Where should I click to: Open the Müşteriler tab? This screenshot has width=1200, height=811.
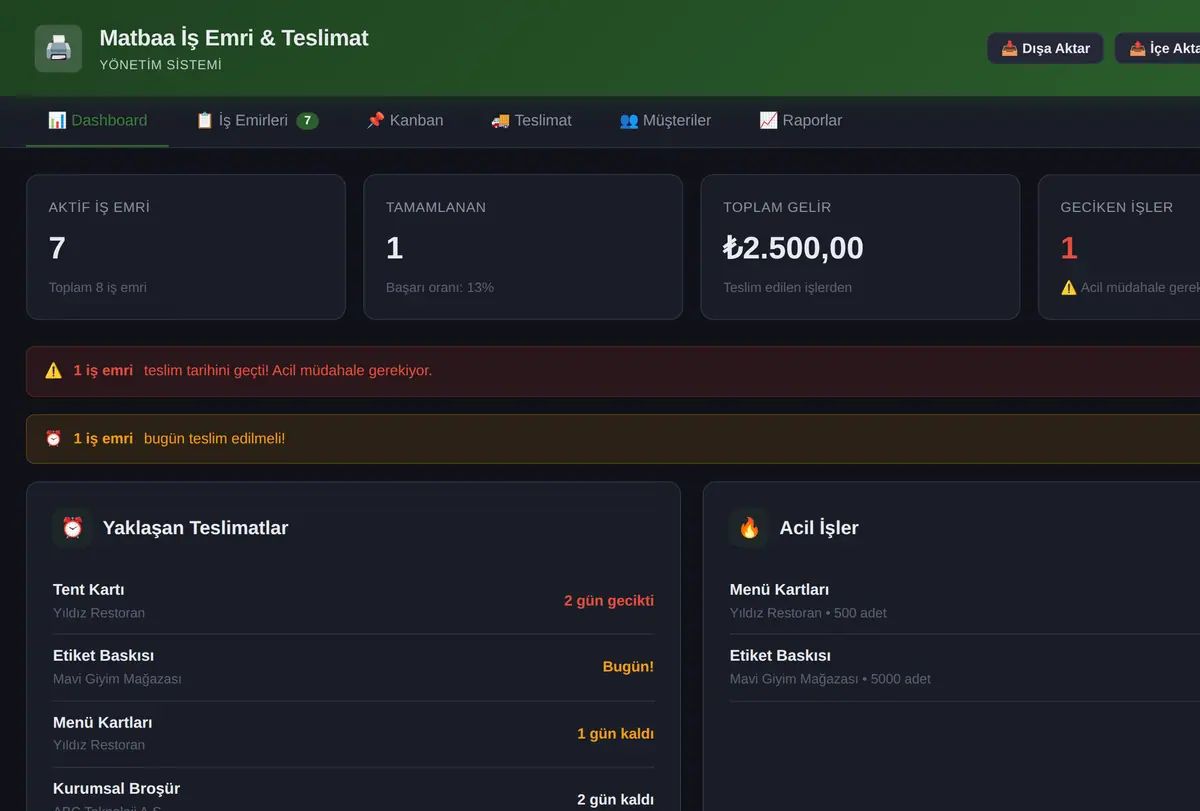665,121
